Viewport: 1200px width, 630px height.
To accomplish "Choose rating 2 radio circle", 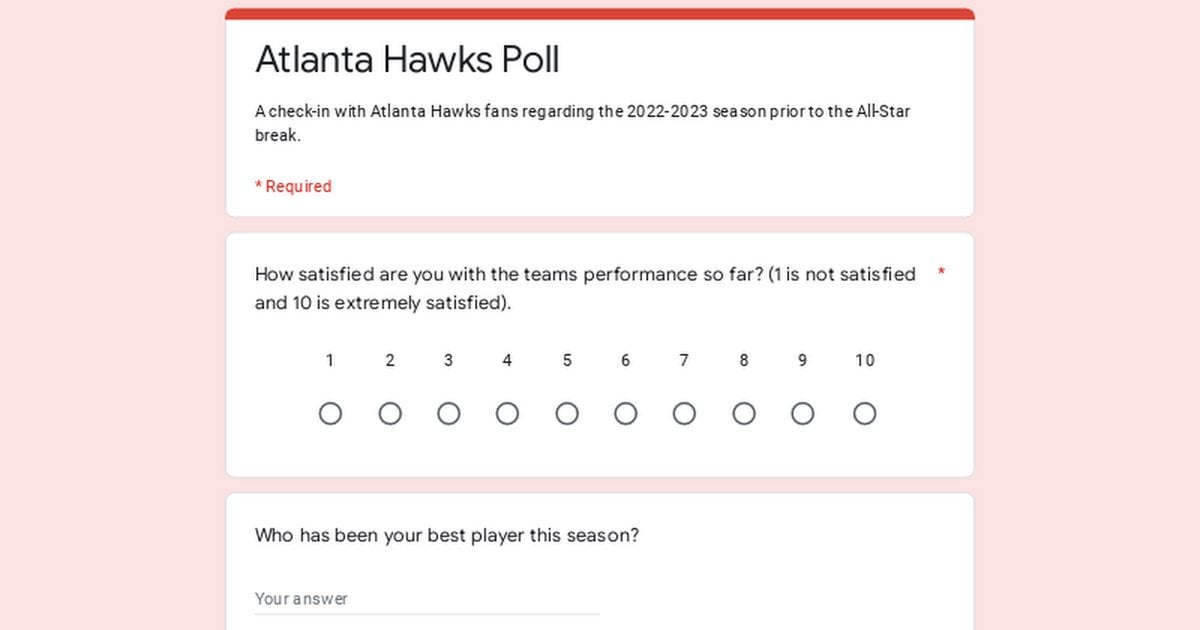I will click(x=390, y=414).
